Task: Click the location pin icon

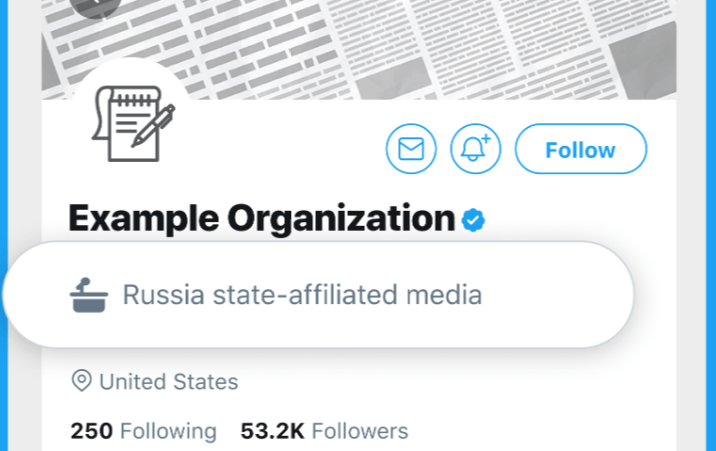Action: (82, 380)
